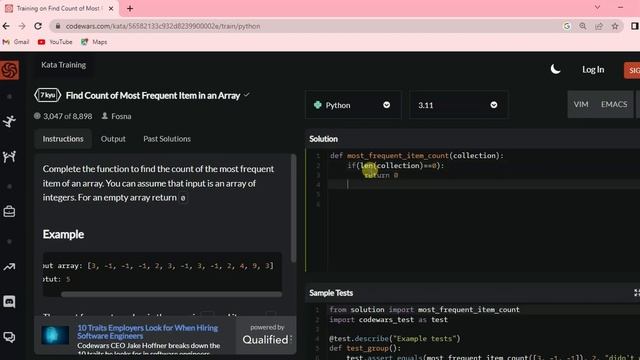Open the Kumite sparring icon in sidebar

coord(9,157)
